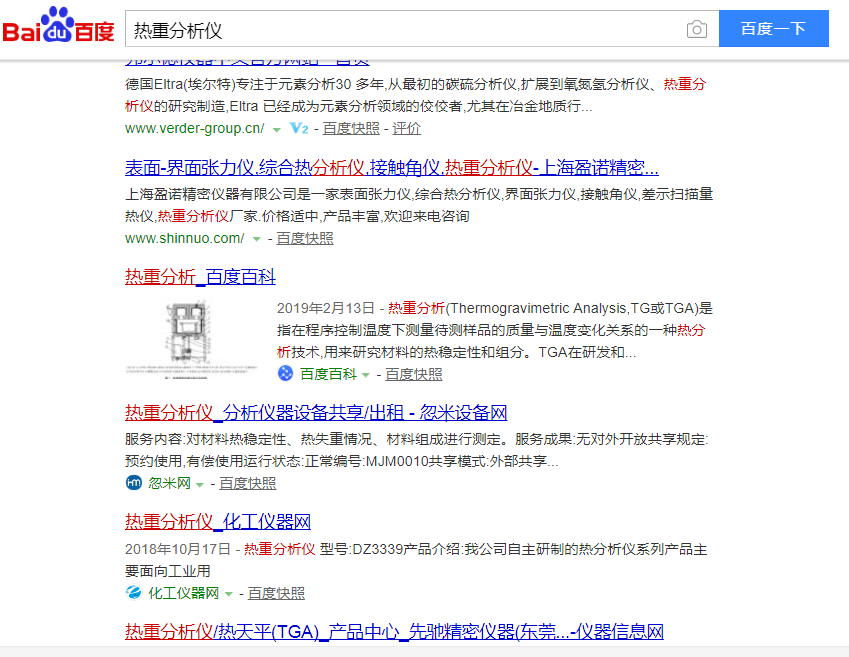The height and width of the screenshot is (657, 849).
Task: Open image search via camera icon
Action: coord(696,29)
